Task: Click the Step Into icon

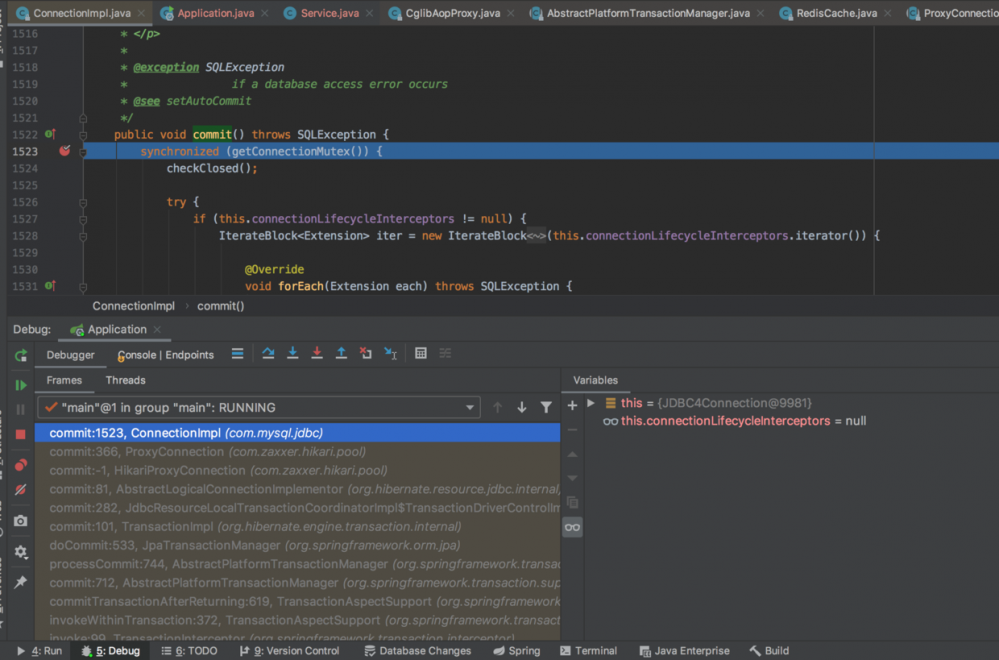Action: (293, 354)
